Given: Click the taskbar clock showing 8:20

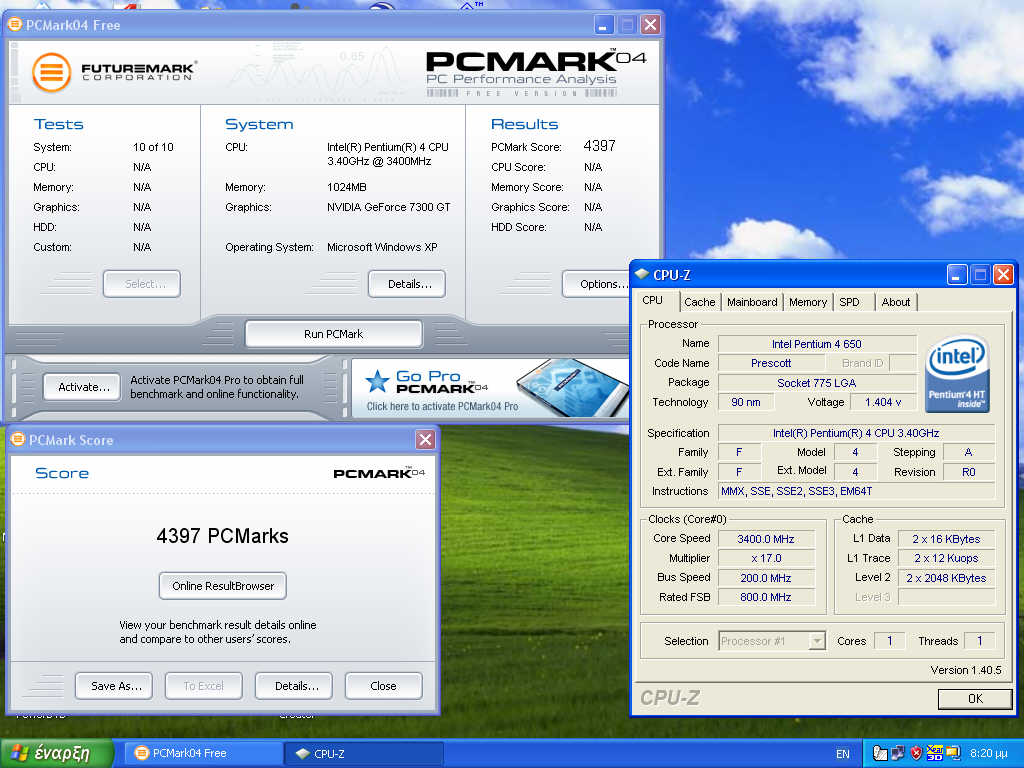Looking at the screenshot, I should (989, 754).
